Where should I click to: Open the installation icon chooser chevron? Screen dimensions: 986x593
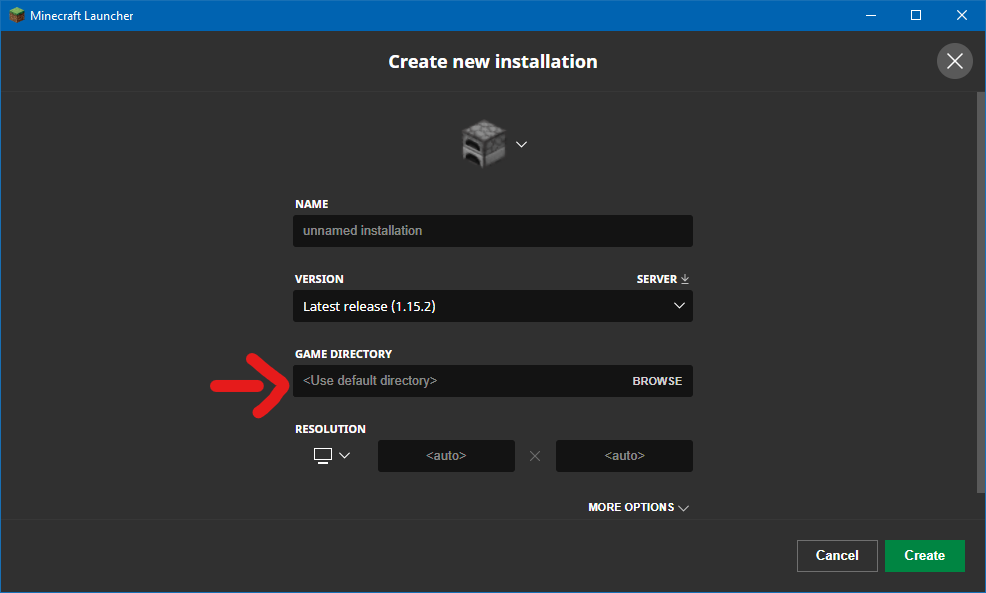pyautogui.click(x=521, y=145)
